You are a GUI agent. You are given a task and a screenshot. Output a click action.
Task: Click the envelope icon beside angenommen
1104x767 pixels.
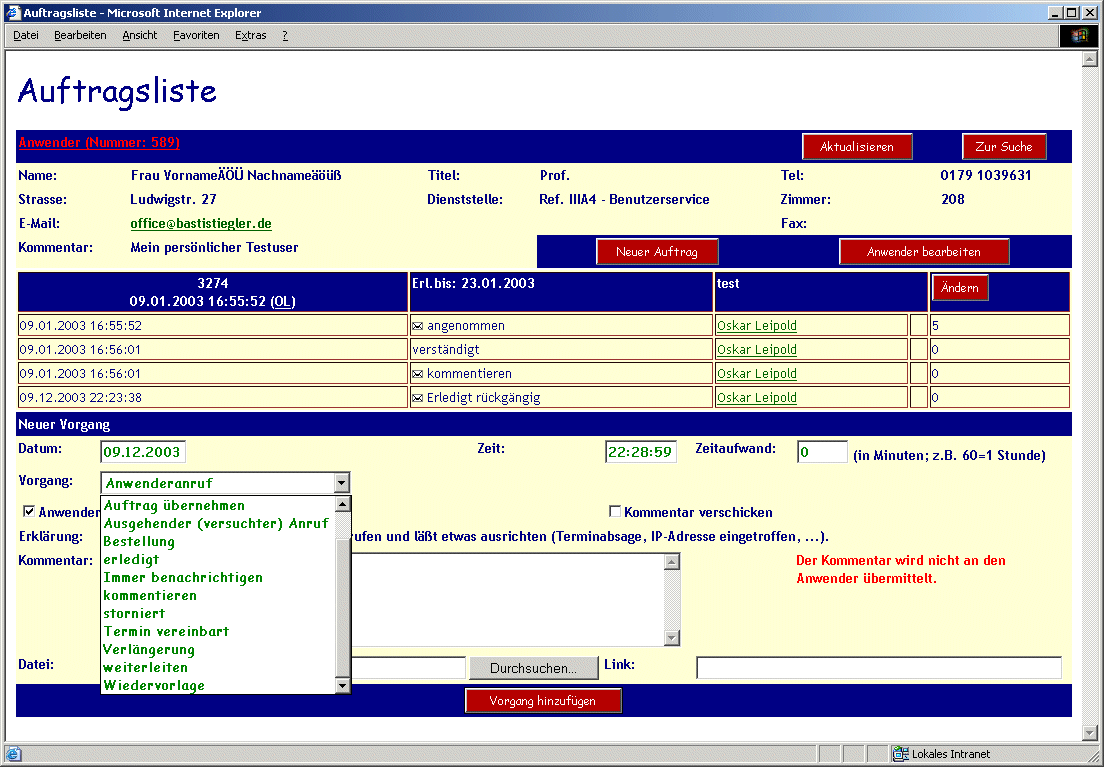pyautogui.click(x=418, y=326)
